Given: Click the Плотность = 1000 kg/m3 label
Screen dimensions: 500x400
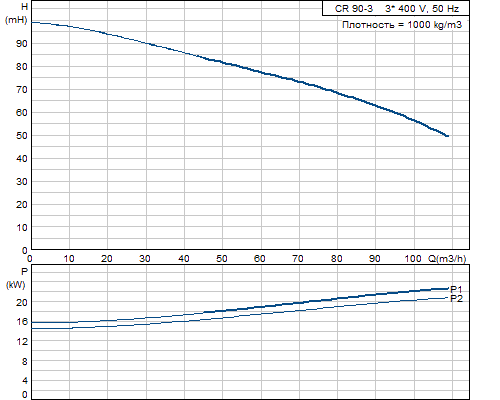Looking at the screenshot, I should [x=402, y=25].
